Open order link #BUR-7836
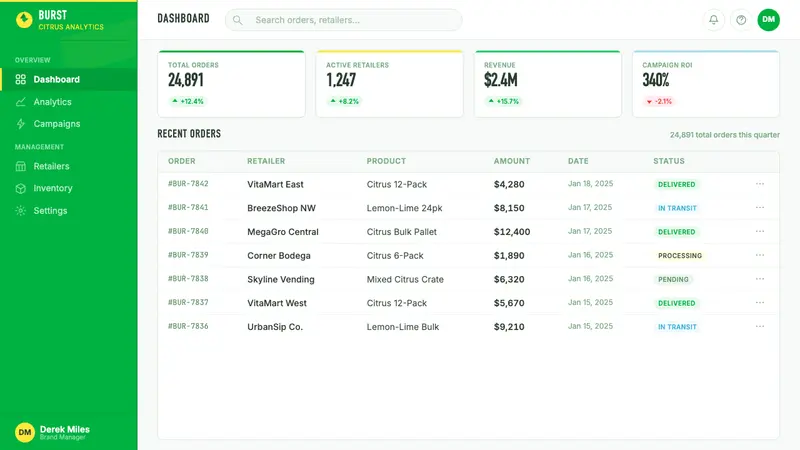800x450 pixels. pyautogui.click(x=188, y=326)
